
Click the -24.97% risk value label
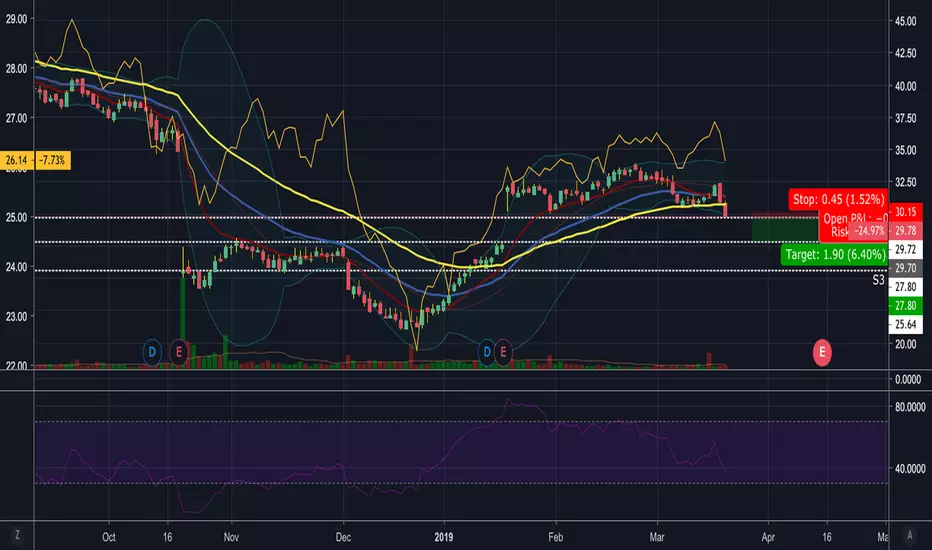pyautogui.click(x=868, y=231)
